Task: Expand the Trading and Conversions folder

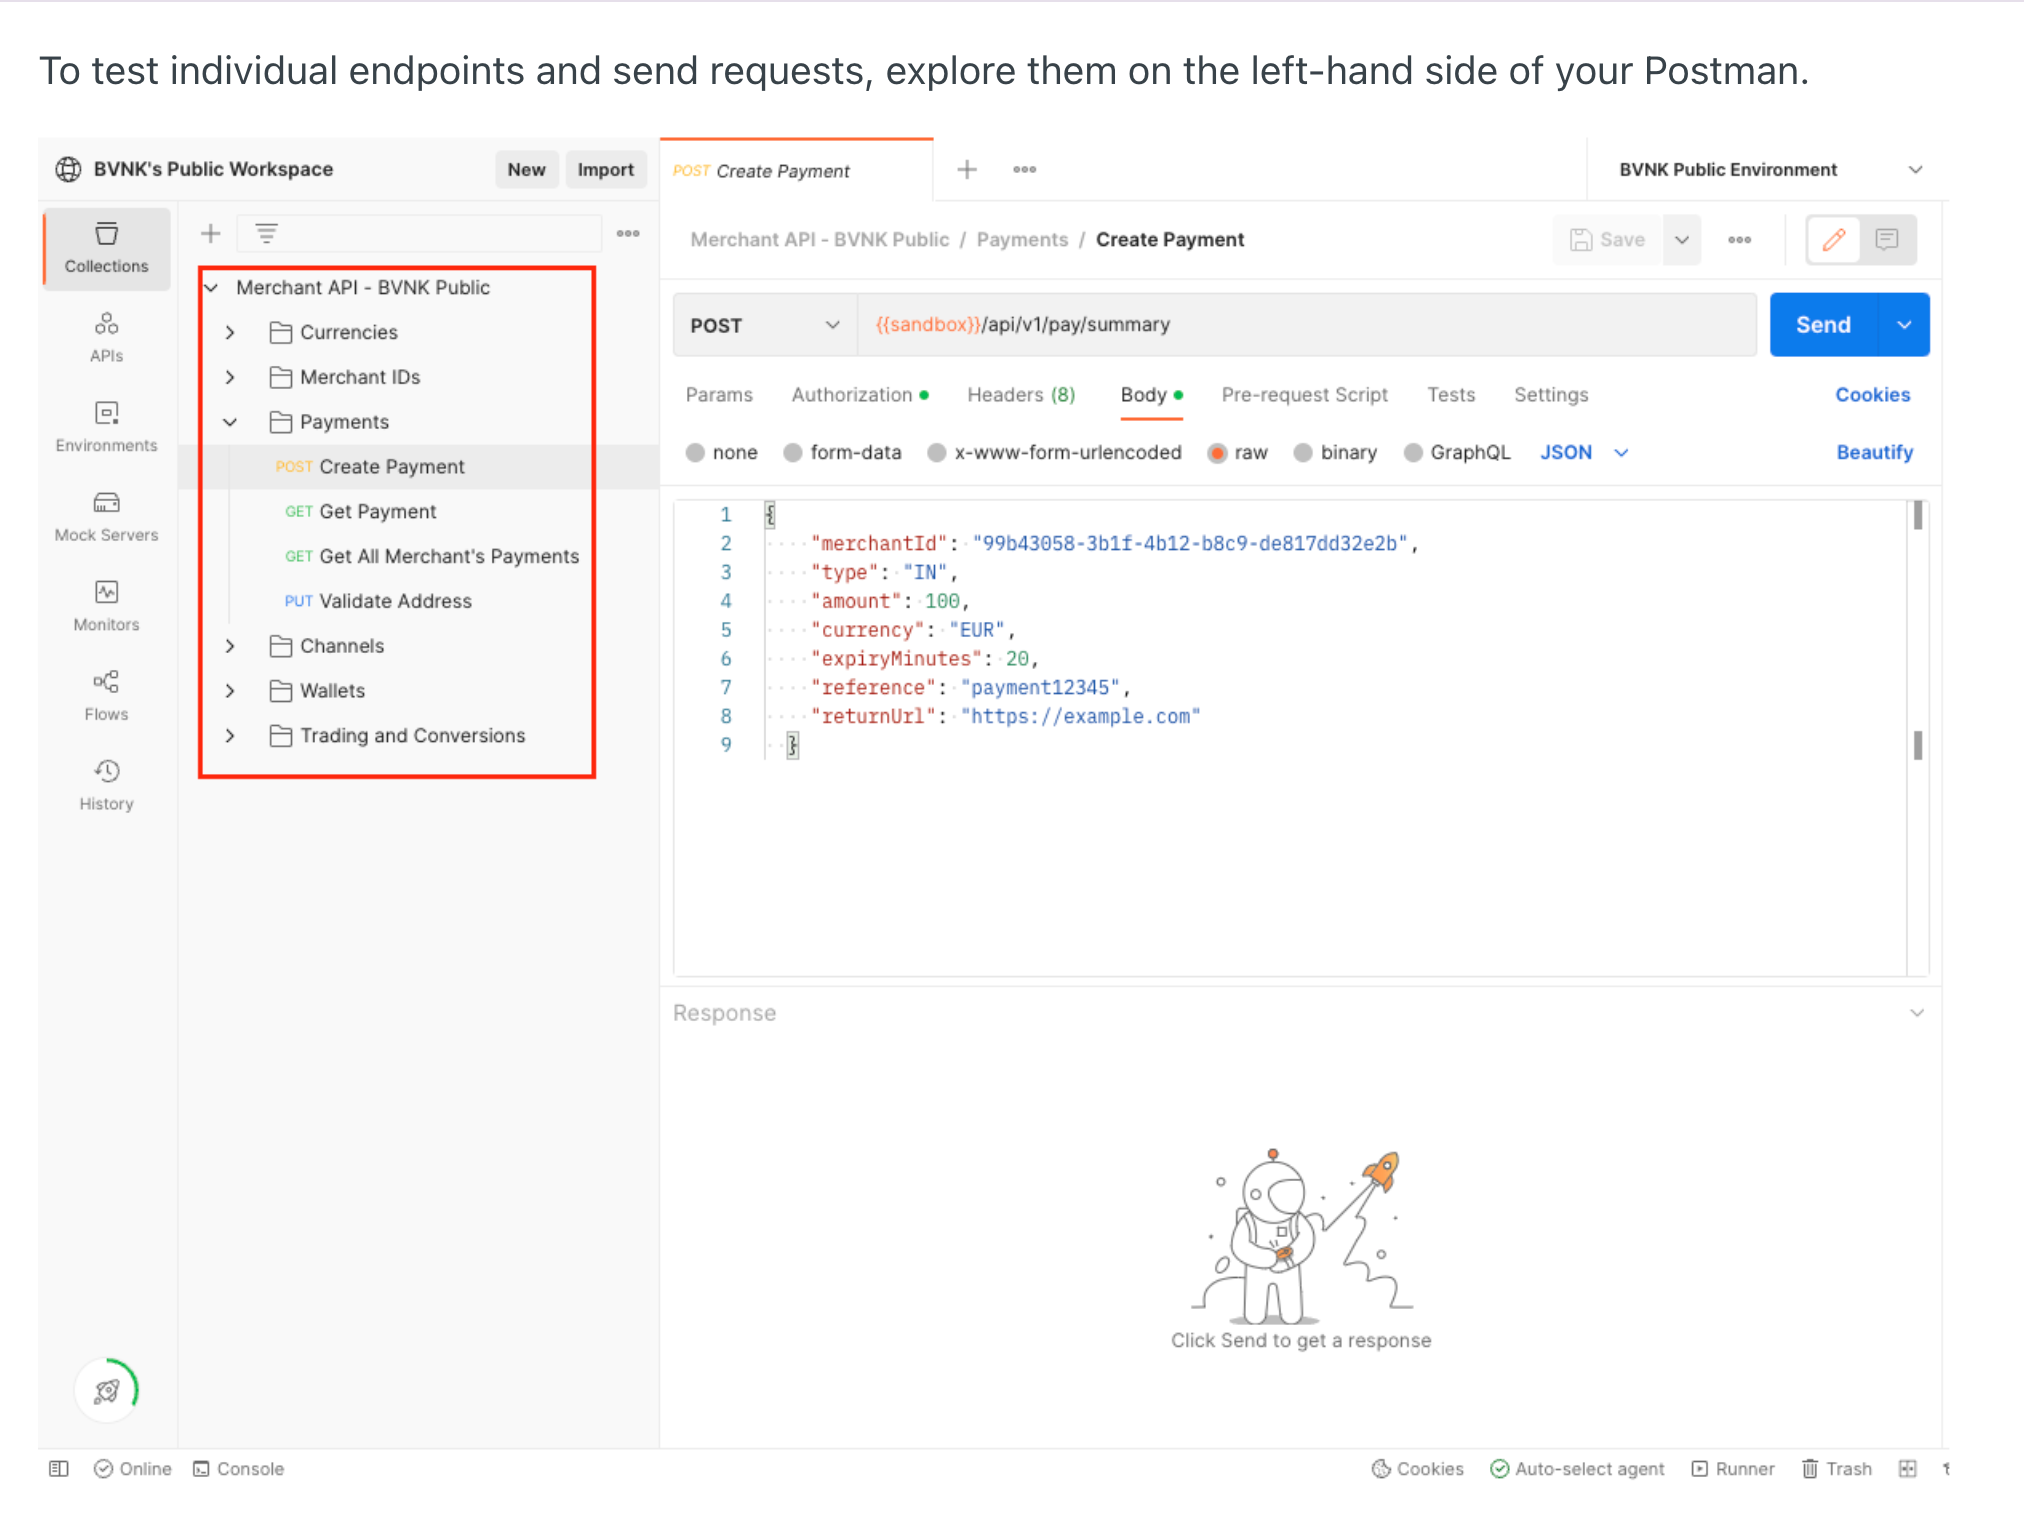Action: pos(230,736)
